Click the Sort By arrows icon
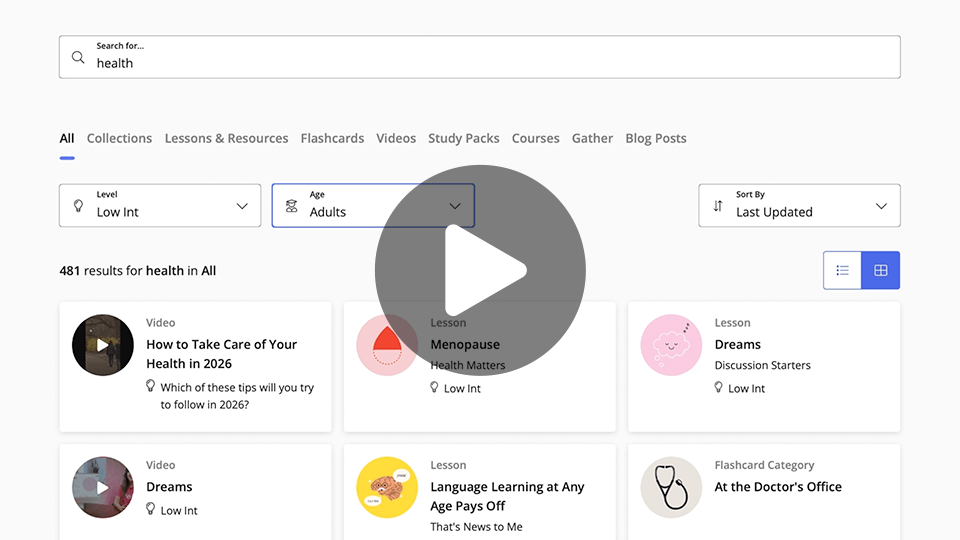Screen dimensions: 960x540 point(718,206)
